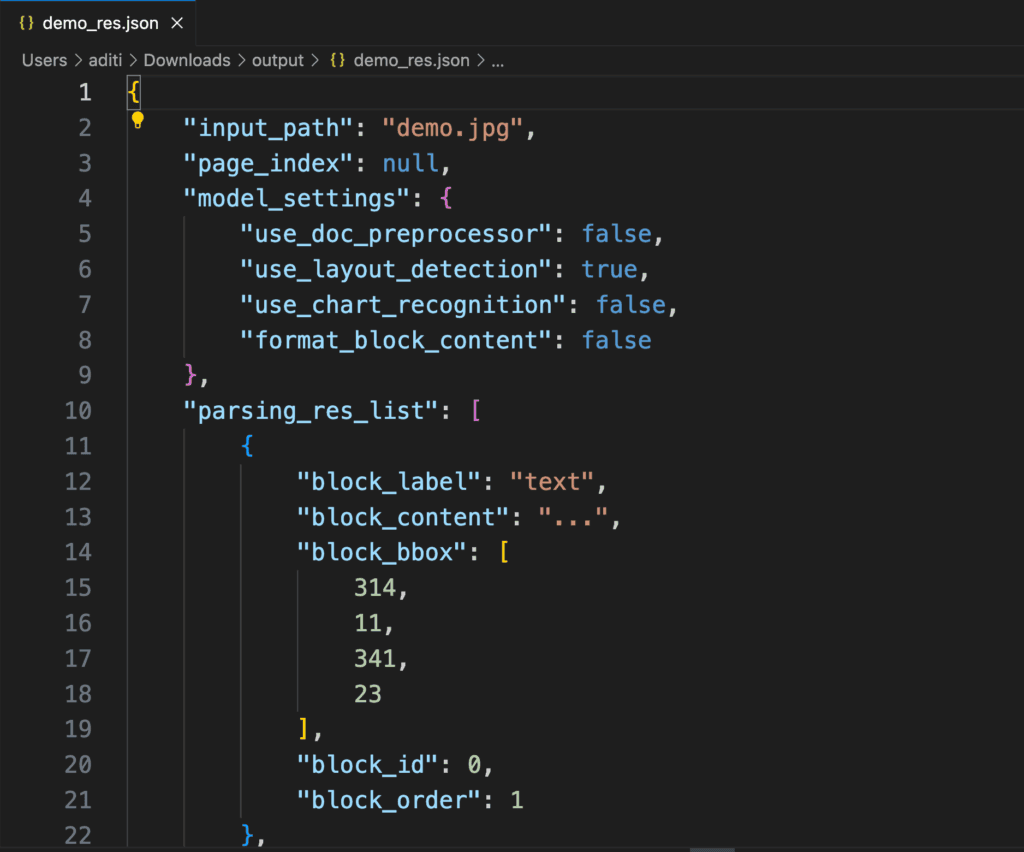Select the demo_res.json editor tab
Image resolution: width=1024 pixels, height=852 pixels.
[100, 23]
